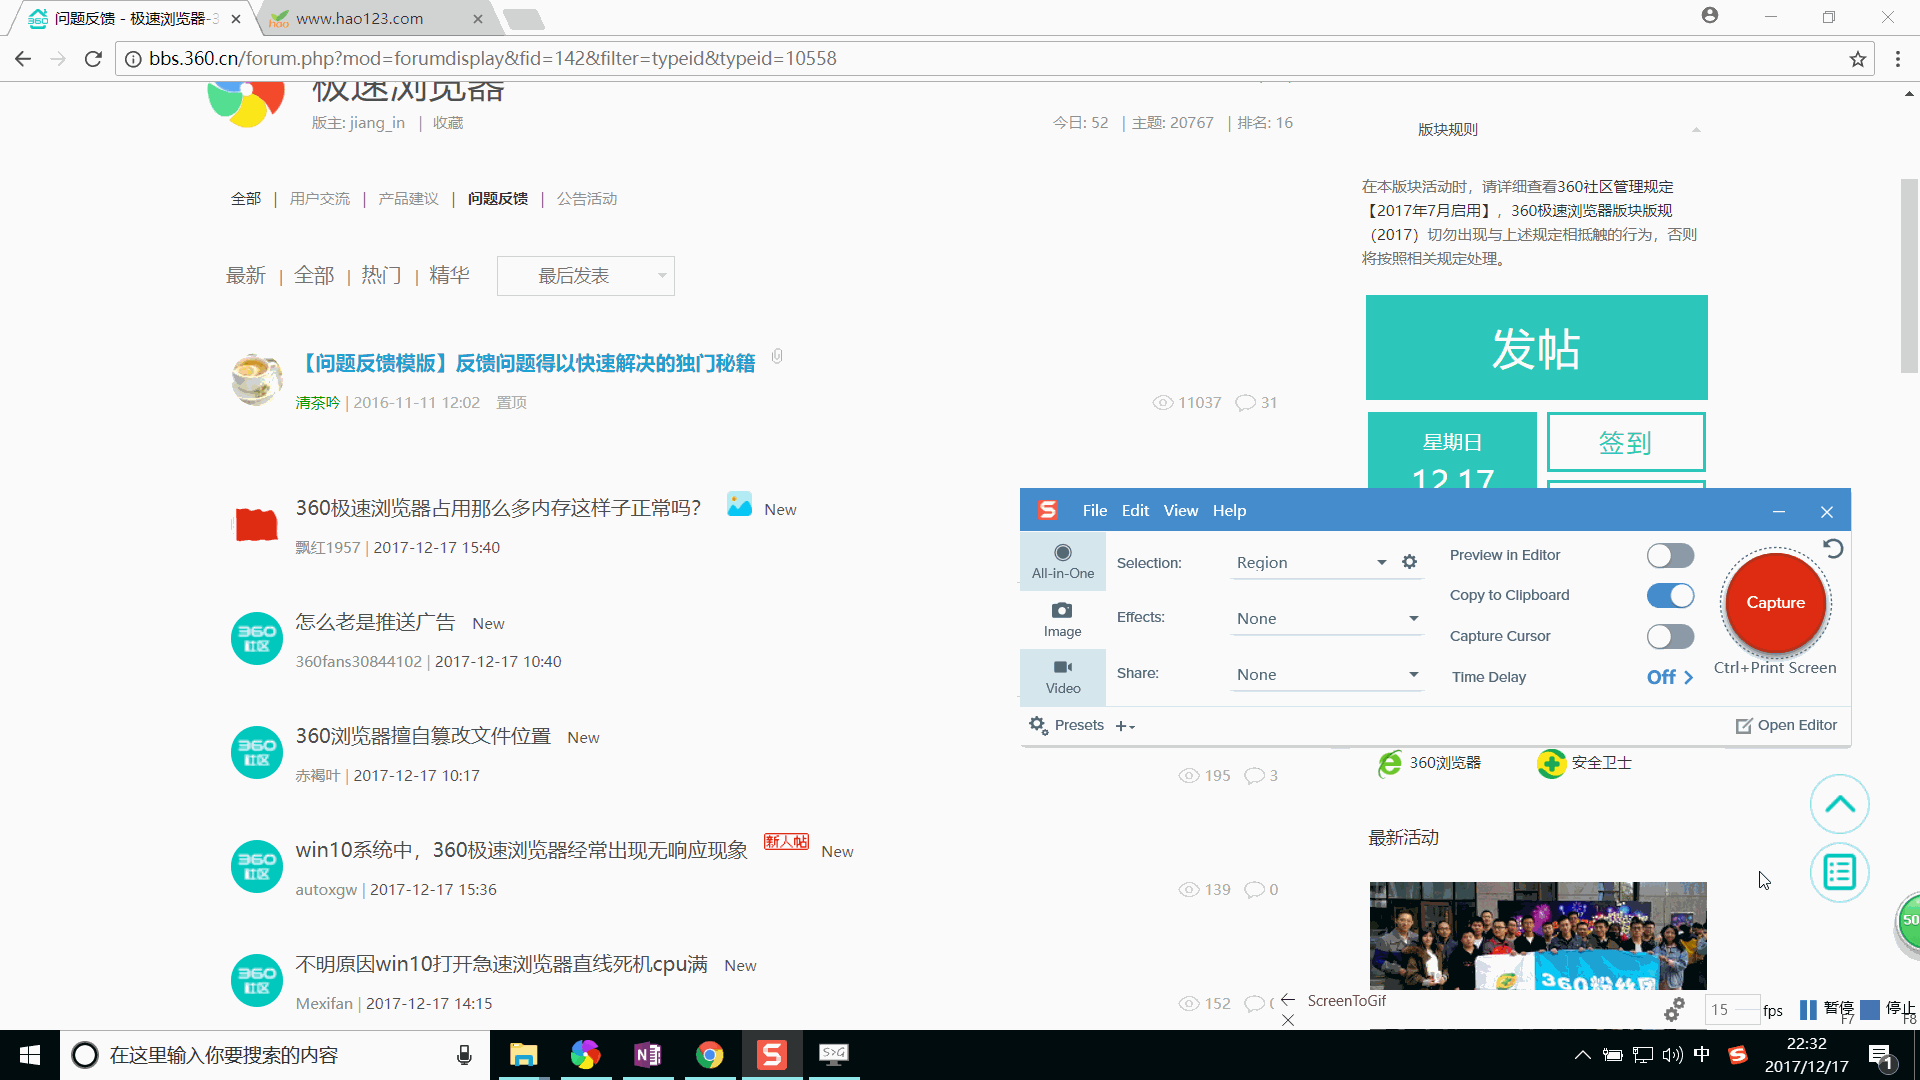Screen dimensions: 1920x1080
Task: Select the Image capture mode icon
Action: pos(1063,617)
